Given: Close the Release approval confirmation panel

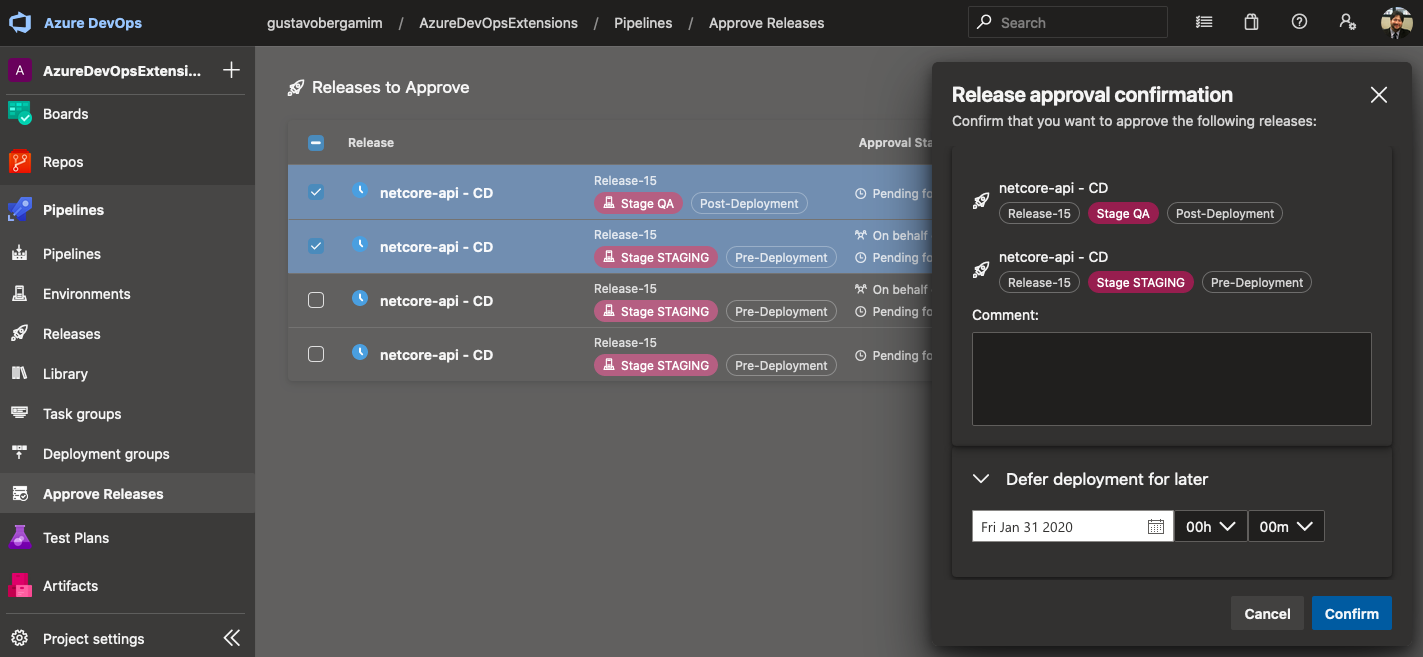Looking at the screenshot, I should (x=1378, y=95).
